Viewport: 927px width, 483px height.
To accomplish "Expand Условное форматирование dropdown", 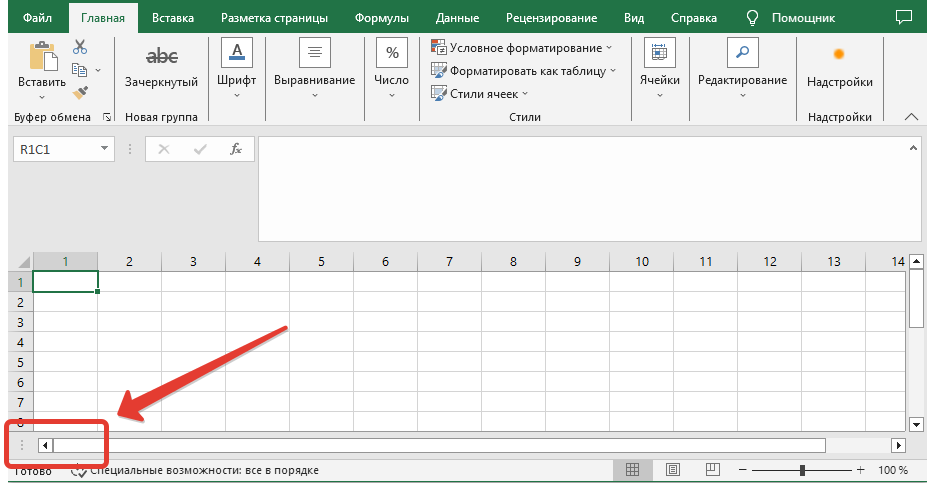I will pos(609,48).
